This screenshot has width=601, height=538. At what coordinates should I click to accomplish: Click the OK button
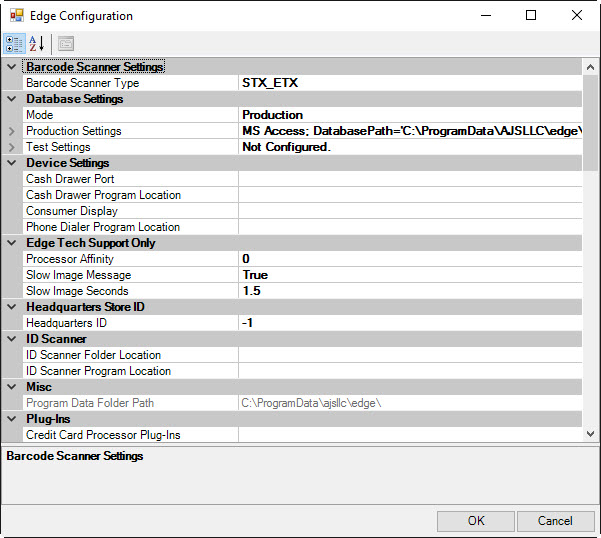click(475, 521)
